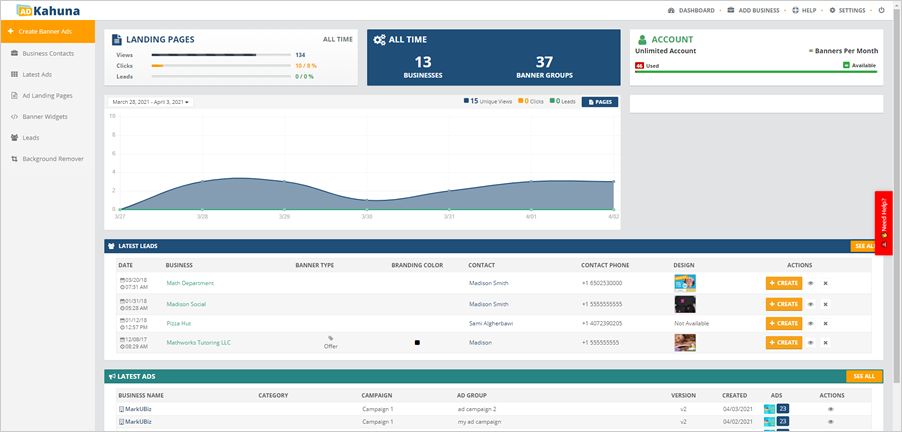
Task: Click the power/logout icon in header
Action: click(x=881, y=10)
